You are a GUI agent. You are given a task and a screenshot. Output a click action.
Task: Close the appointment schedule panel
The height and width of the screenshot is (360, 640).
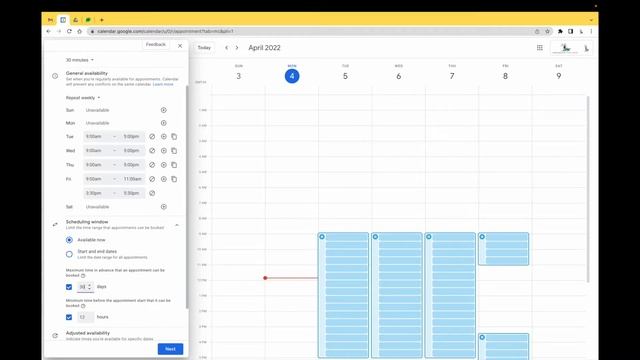tap(180, 46)
